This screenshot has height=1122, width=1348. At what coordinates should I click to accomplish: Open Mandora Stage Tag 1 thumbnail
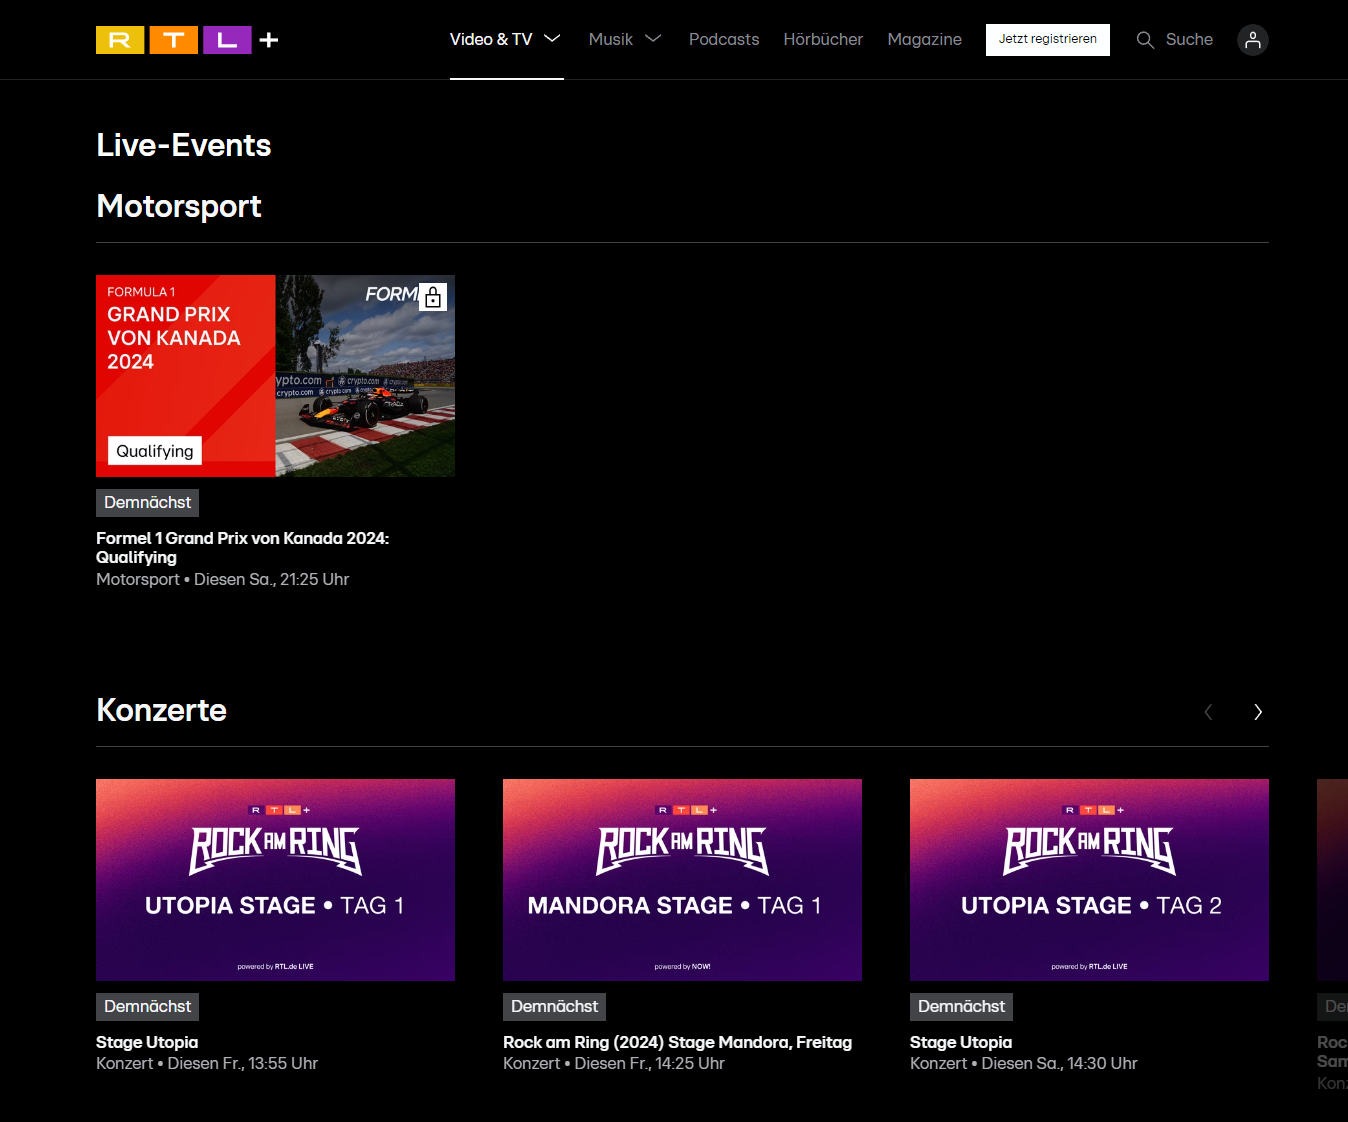682,880
